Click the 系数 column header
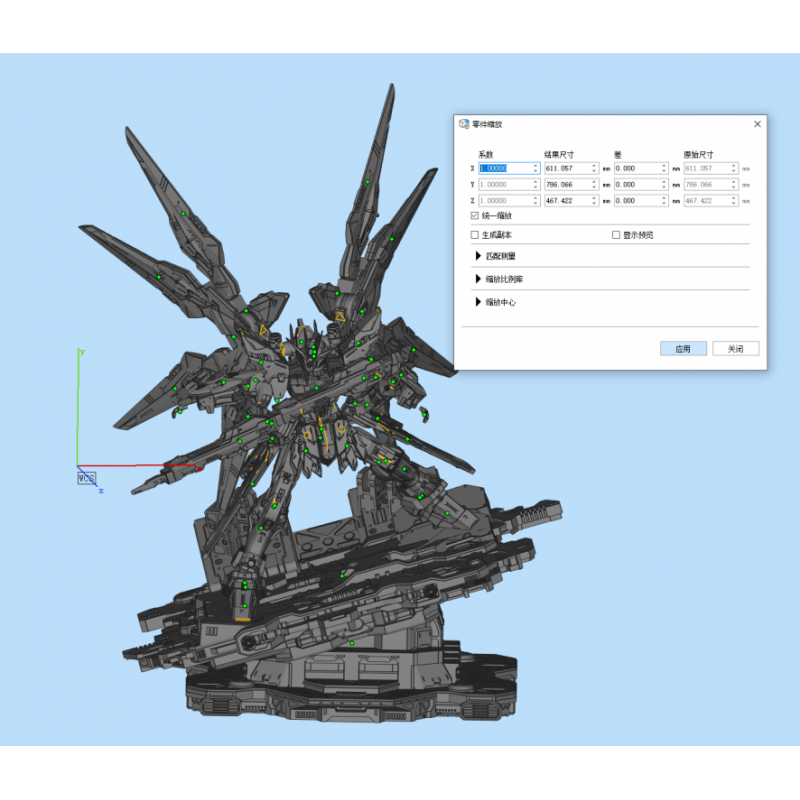The height and width of the screenshot is (800, 800). [x=486, y=155]
